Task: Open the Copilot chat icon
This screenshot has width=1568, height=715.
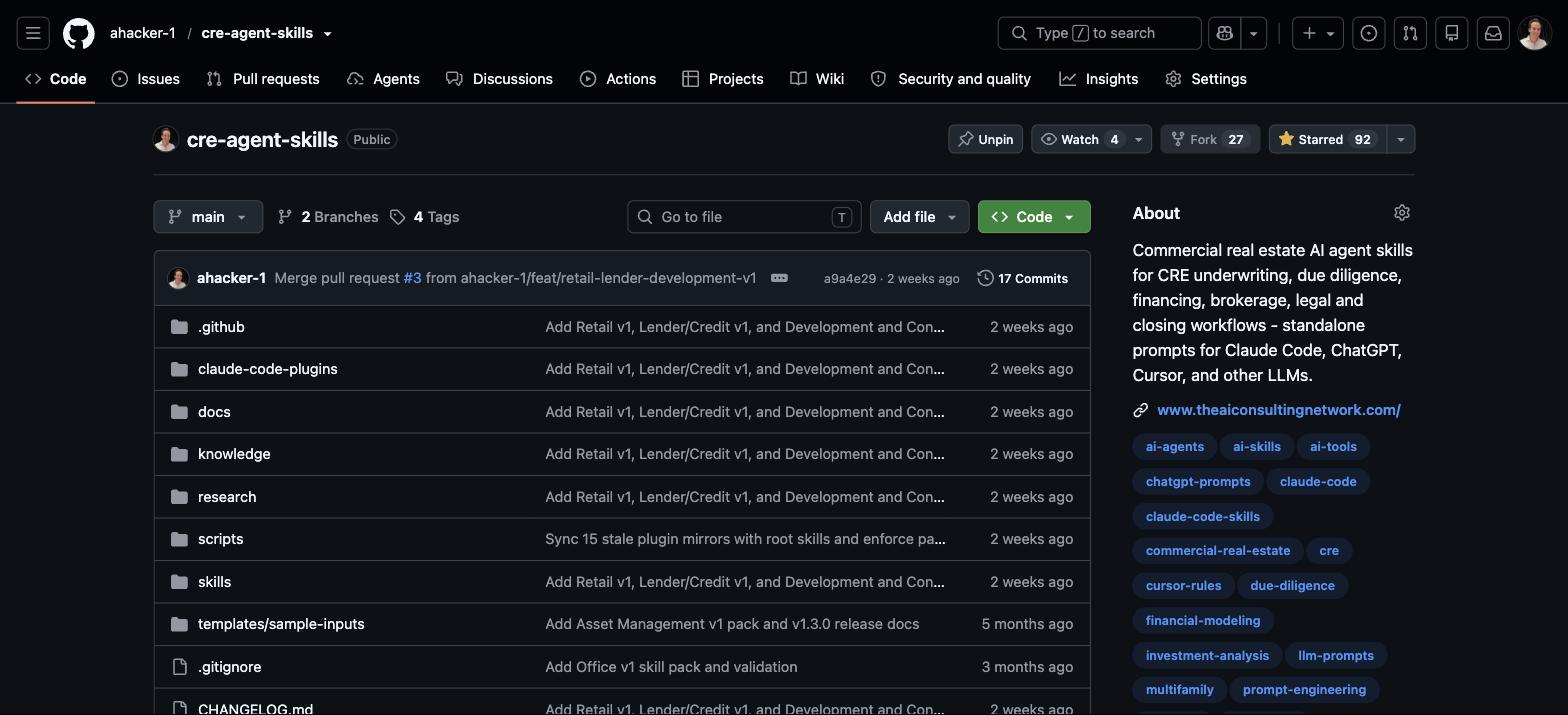Action: [x=1225, y=33]
